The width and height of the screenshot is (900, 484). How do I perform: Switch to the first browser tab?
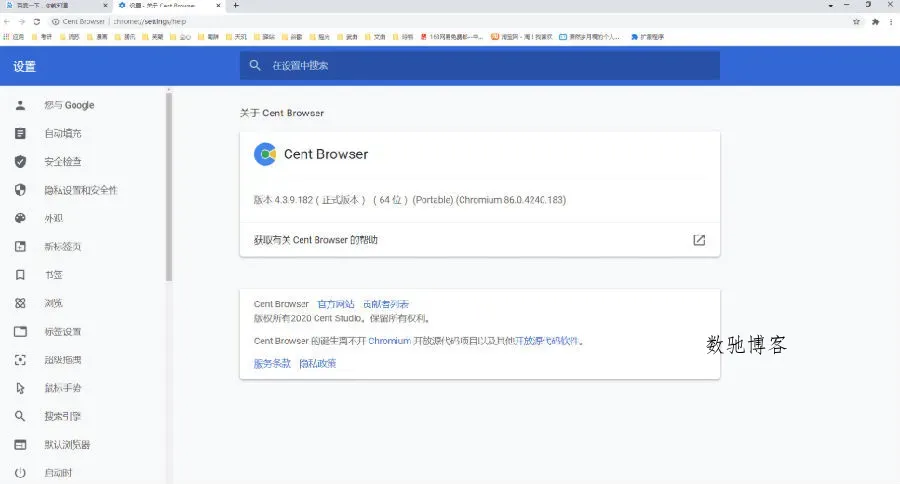[56, 5]
